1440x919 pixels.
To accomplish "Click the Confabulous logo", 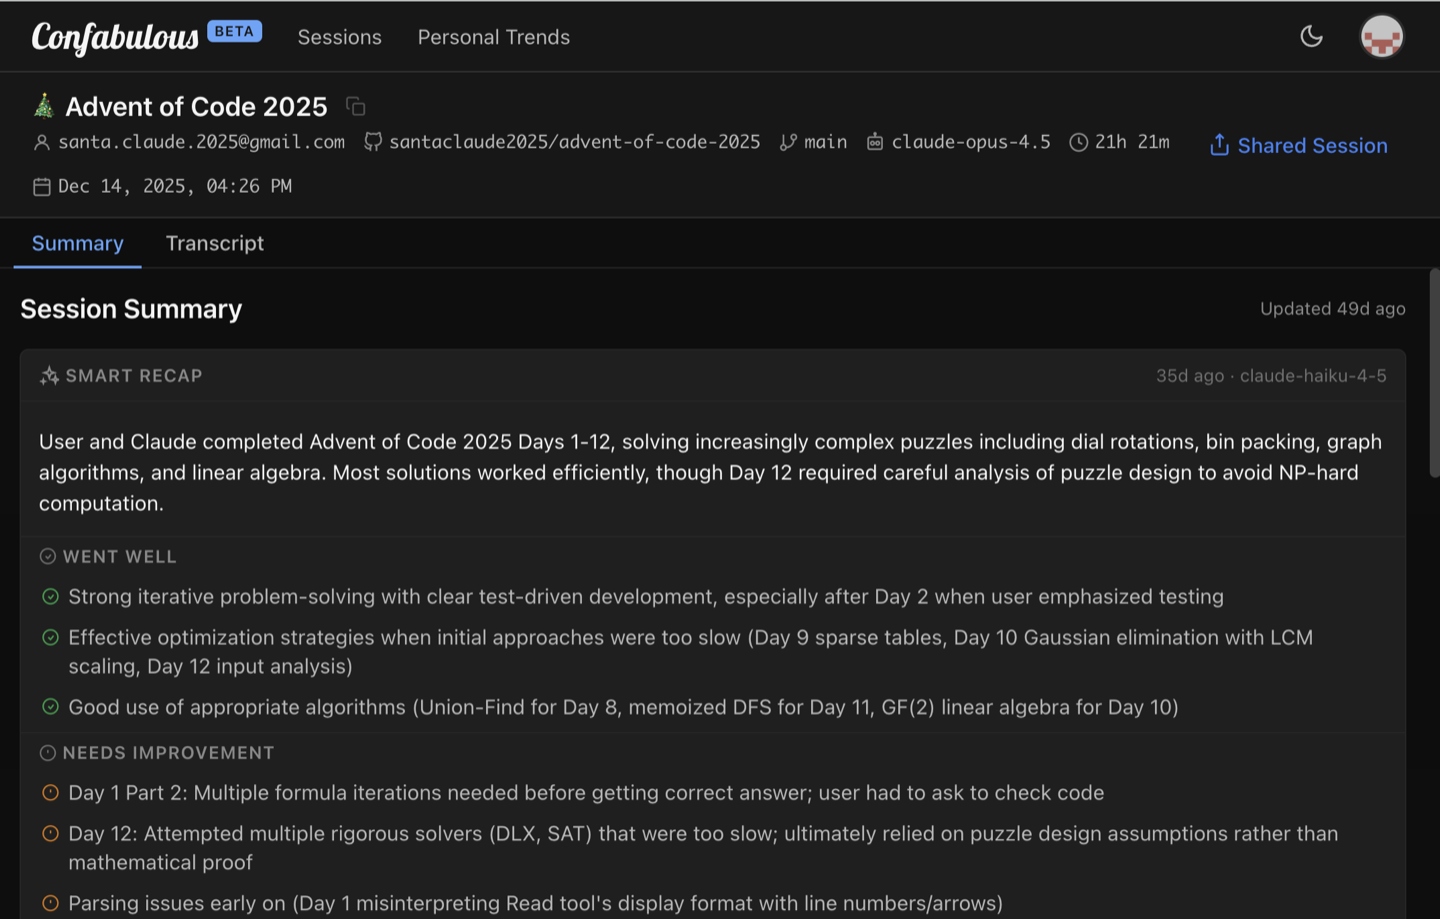I will 115,37.
